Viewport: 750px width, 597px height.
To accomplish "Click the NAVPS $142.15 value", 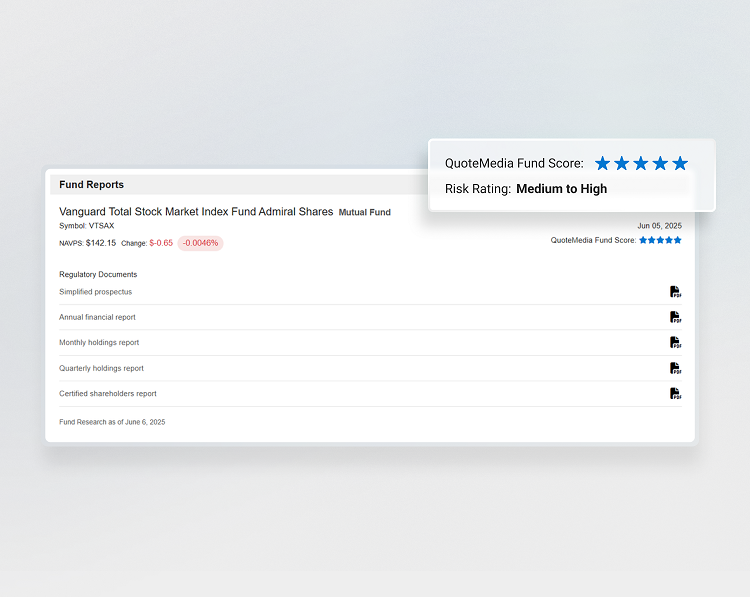I will point(100,243).
